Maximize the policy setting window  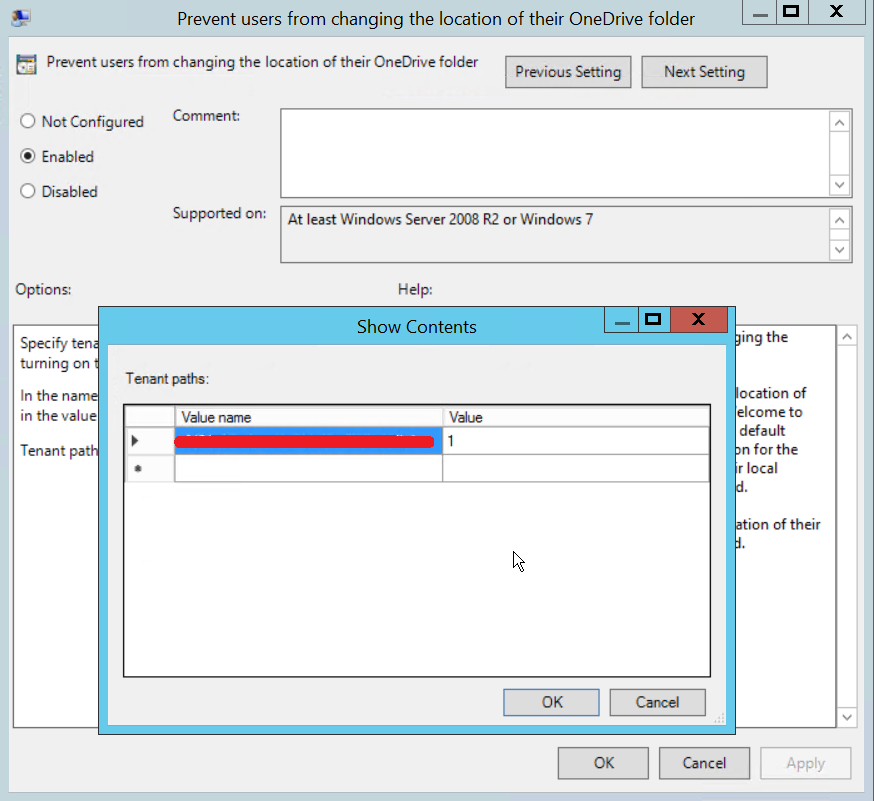pos(791,12)
